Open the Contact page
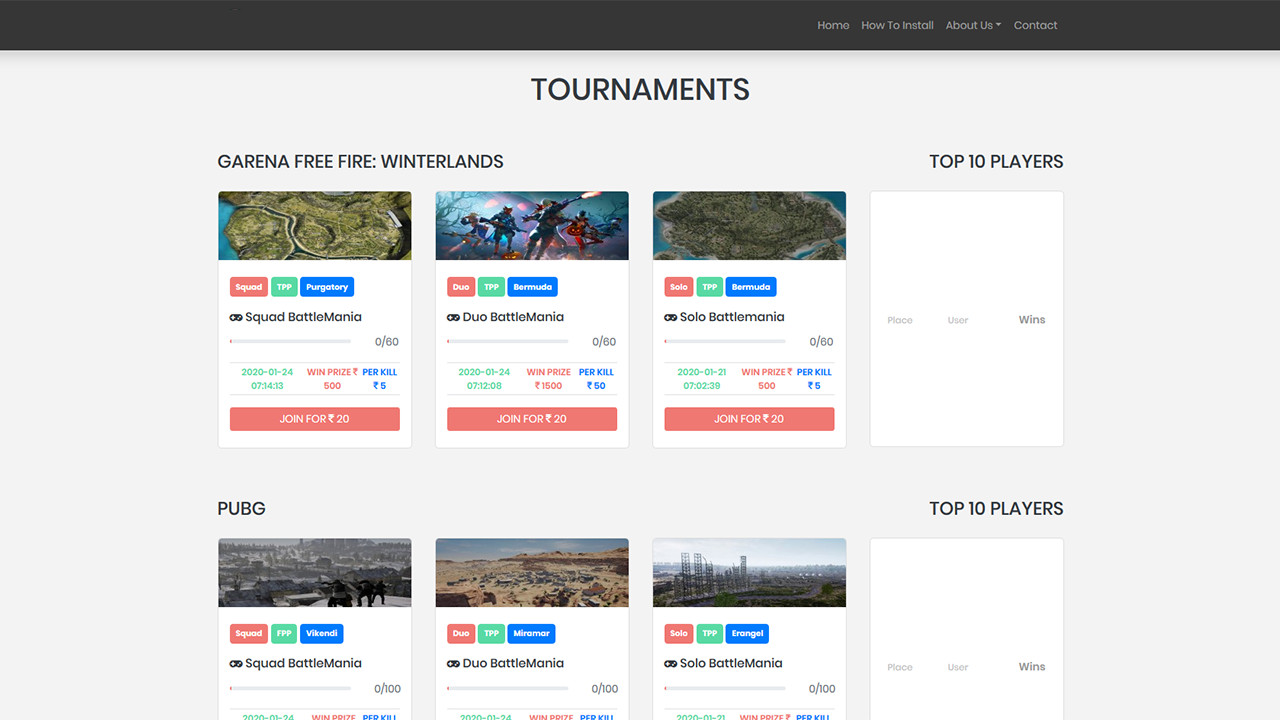The image size is (1280, 720). click(1035, 25)
